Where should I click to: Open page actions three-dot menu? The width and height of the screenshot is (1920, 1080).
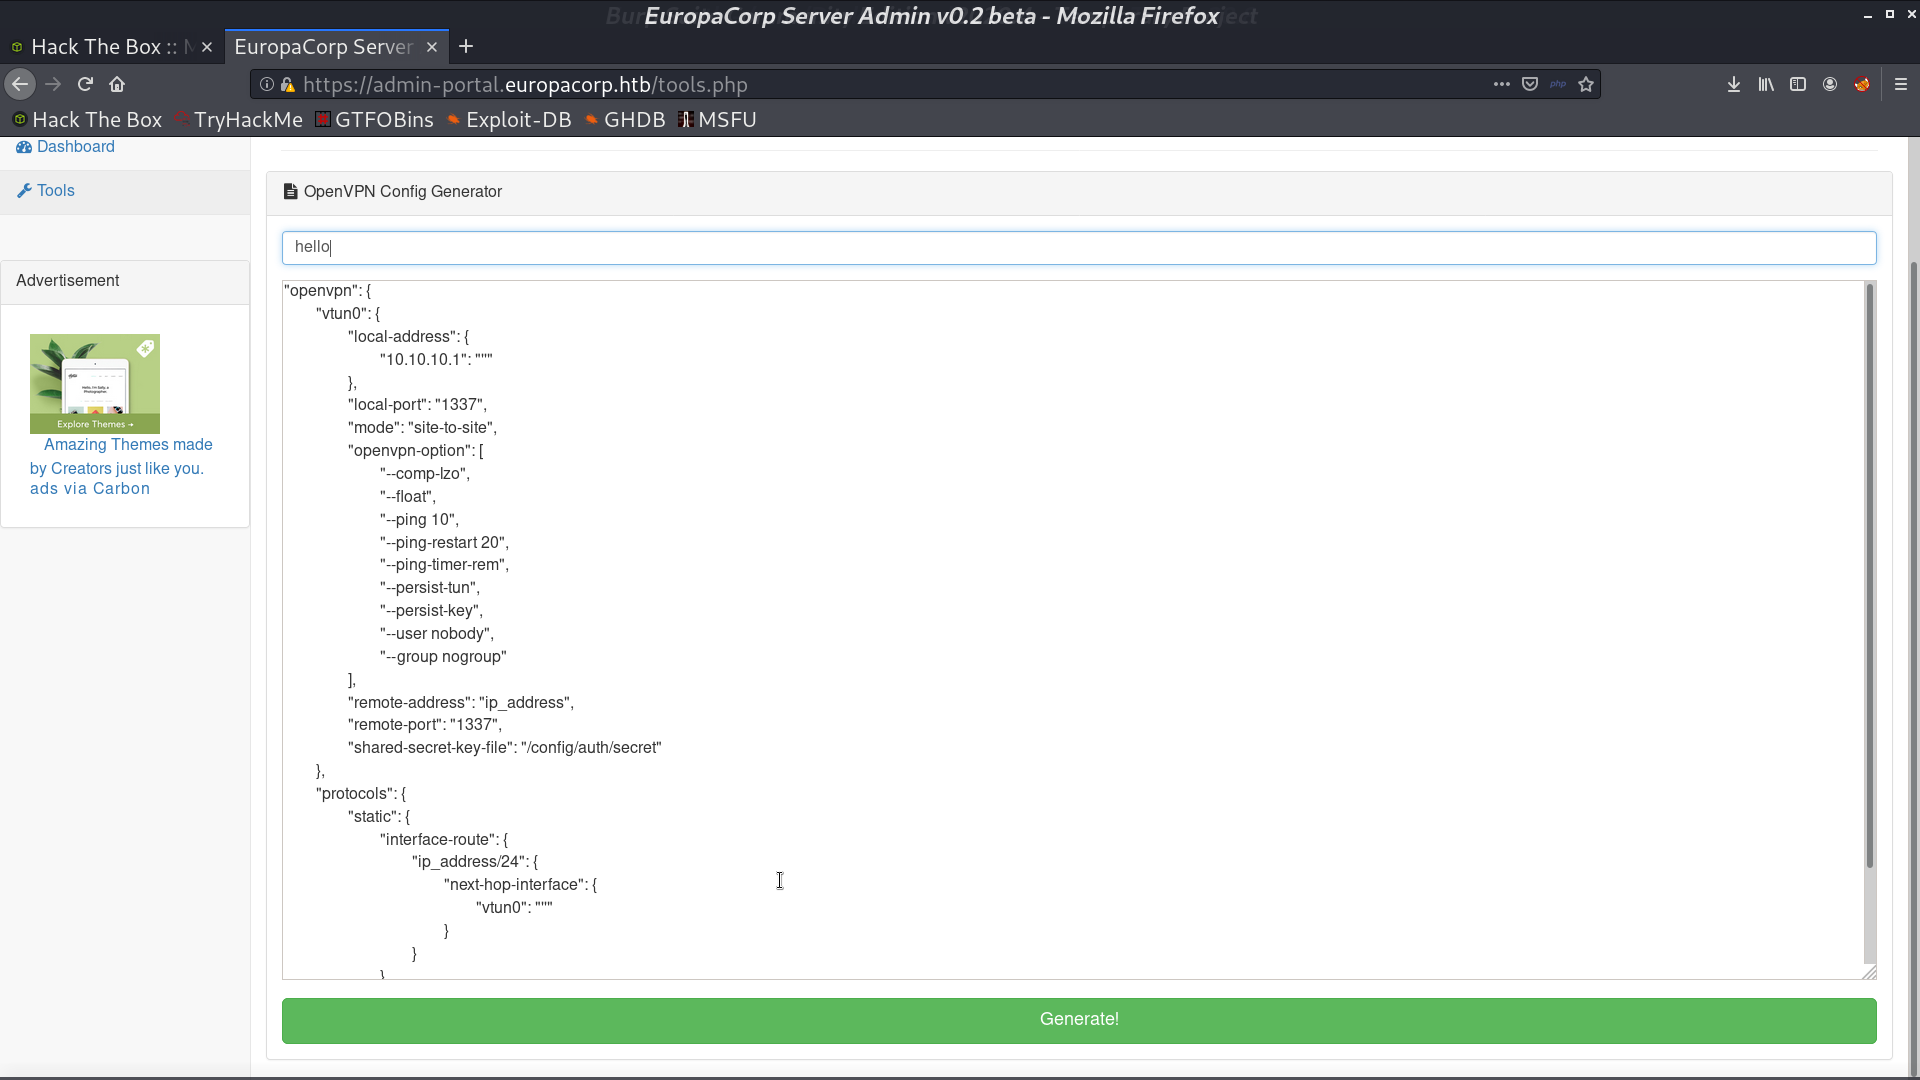tap(1501, 85)
